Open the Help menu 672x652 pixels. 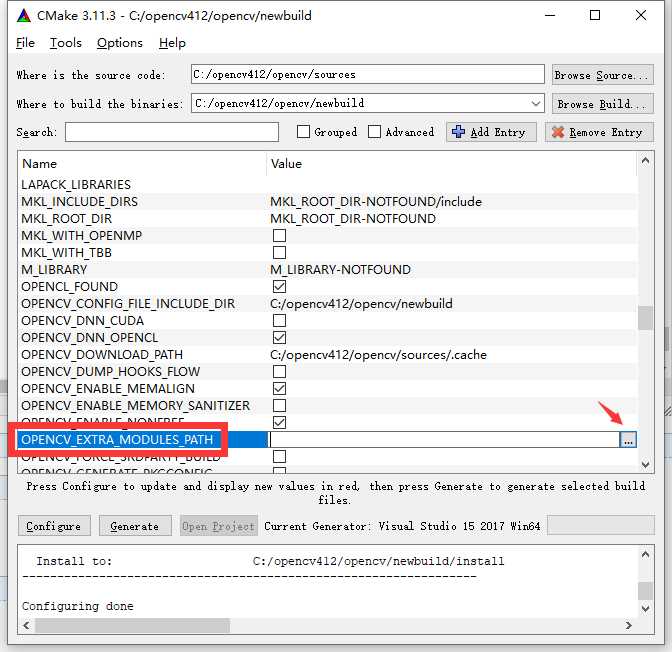tap(172, 43)
